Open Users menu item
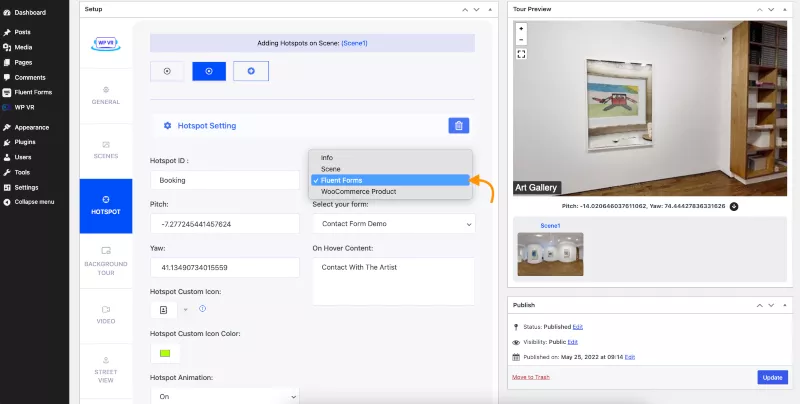This screenshot has height=404, width=800. point(17,157)
